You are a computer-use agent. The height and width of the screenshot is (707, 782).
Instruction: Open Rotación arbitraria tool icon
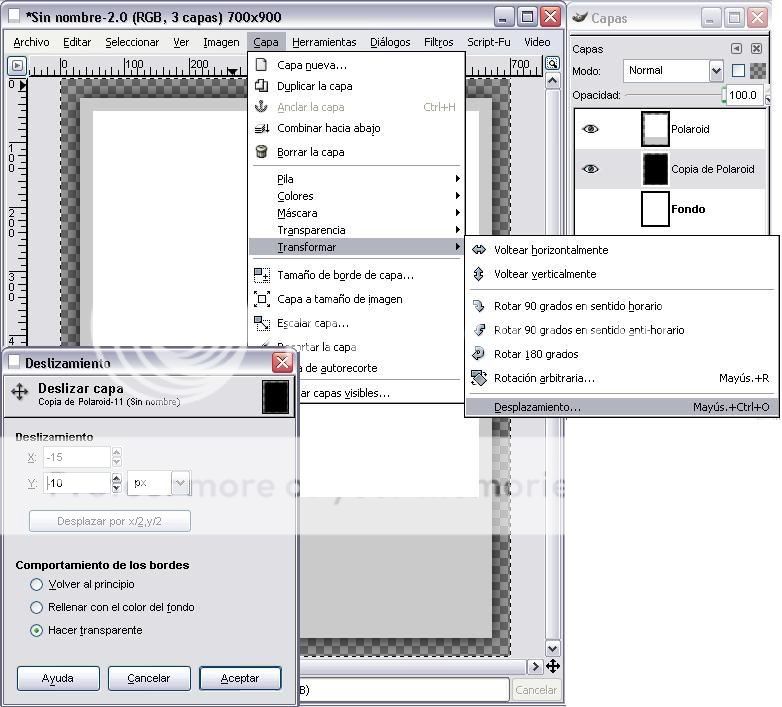pyautogui.click(x=479, y=378)
